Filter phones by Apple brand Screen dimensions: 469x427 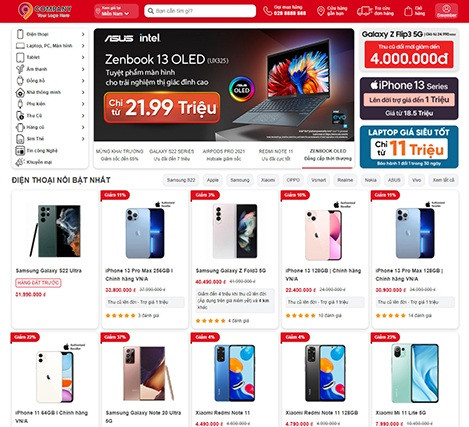[x=212, y=180]
